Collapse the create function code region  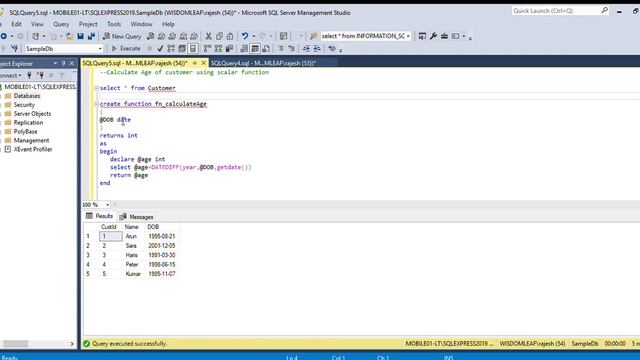click(x=97, y=104)
